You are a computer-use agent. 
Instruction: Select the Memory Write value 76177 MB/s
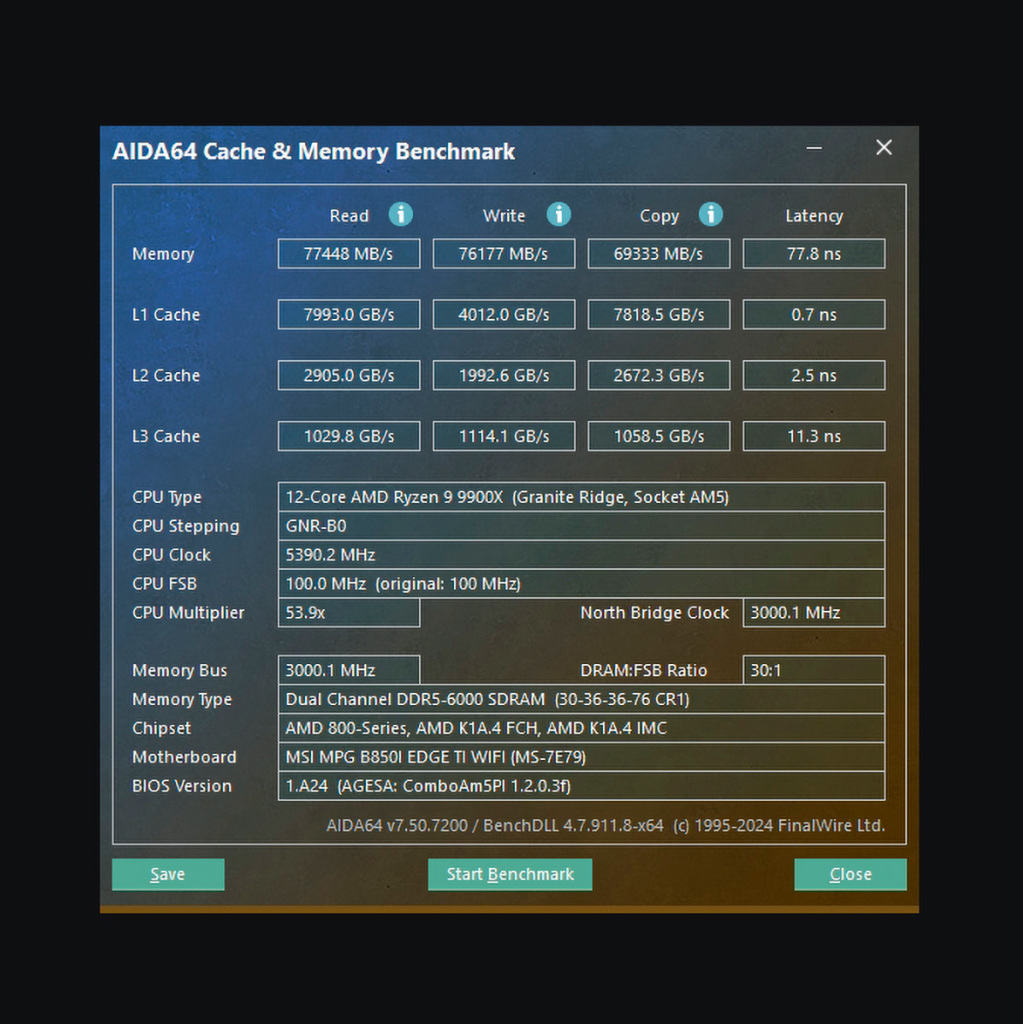click(504, 253)
